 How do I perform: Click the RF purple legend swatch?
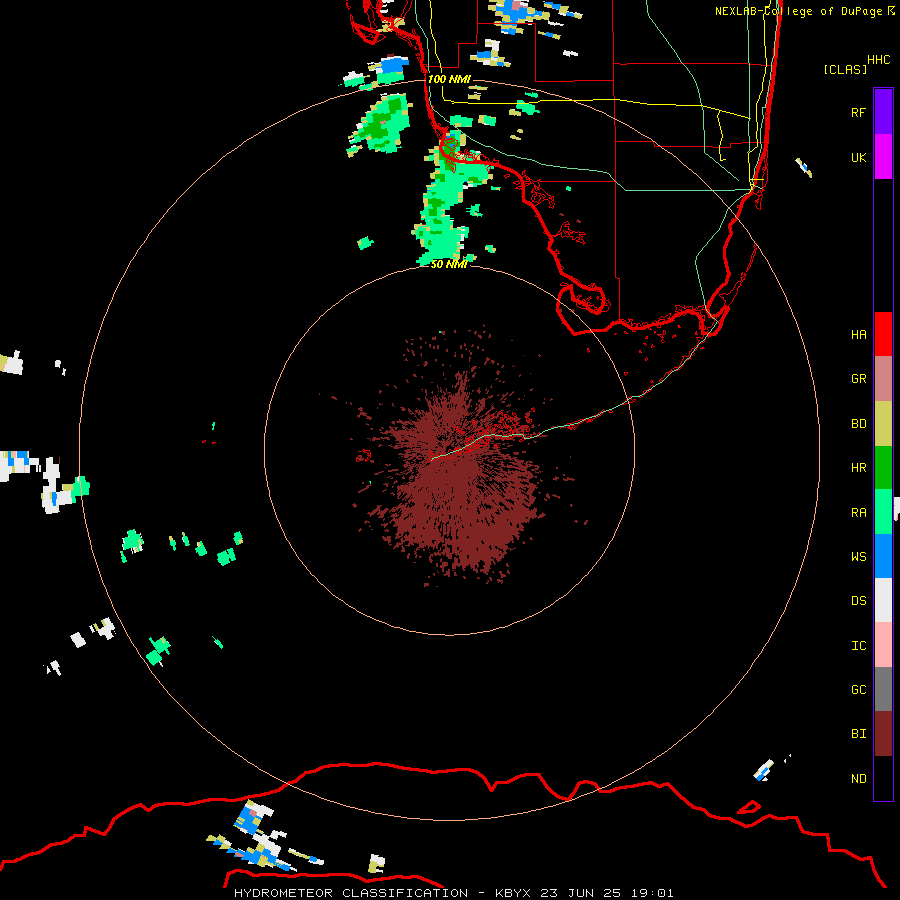point(883,112)
